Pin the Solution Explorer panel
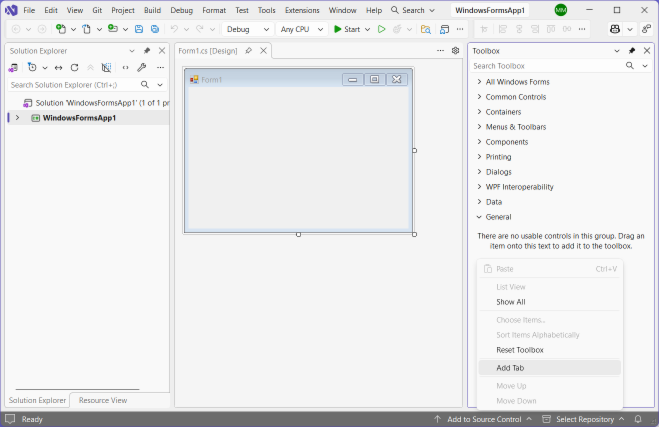The height and width of the screenshot is (427, 659). click(x=147, y=51)
